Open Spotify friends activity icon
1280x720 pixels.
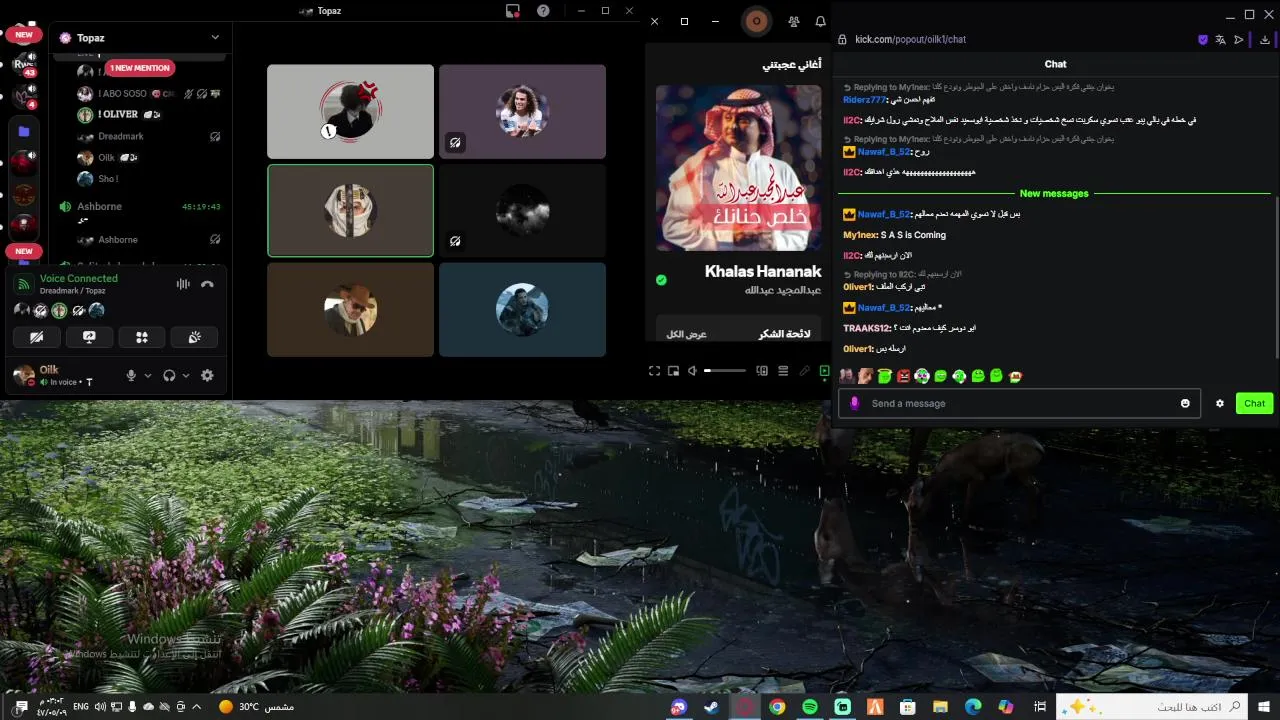click(793, 21)
